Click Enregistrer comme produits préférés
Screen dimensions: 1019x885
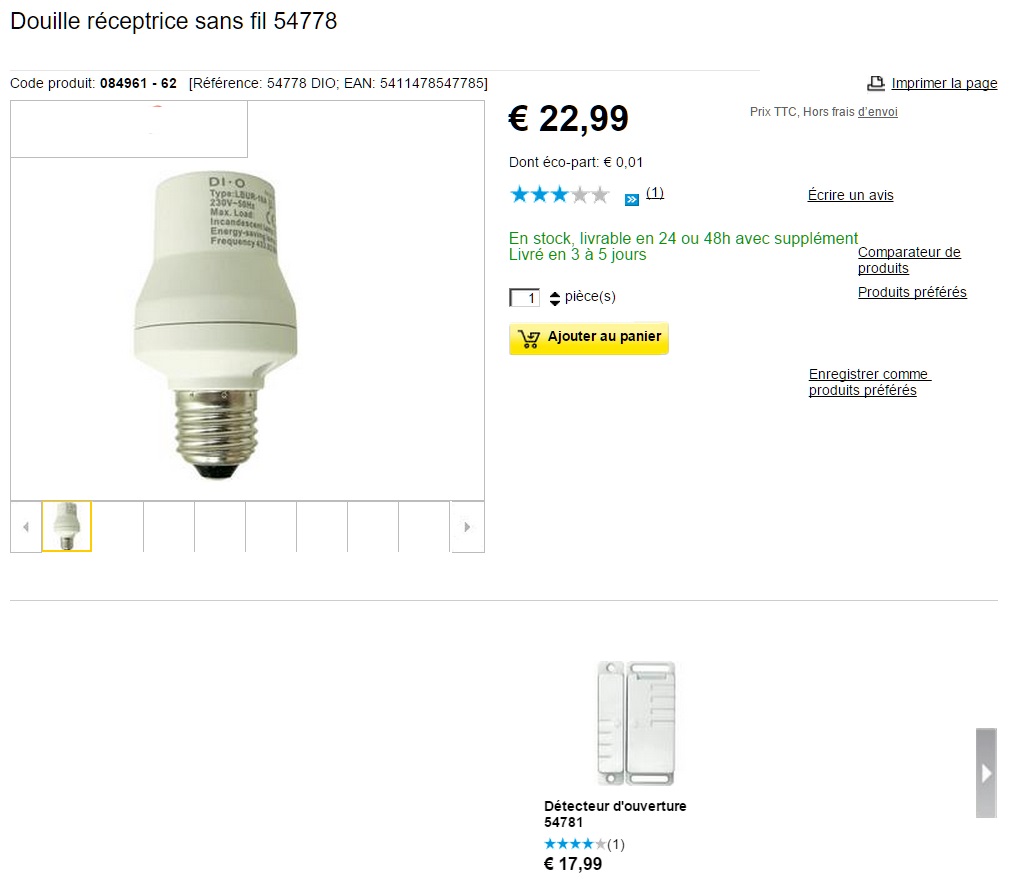(869, 382)
